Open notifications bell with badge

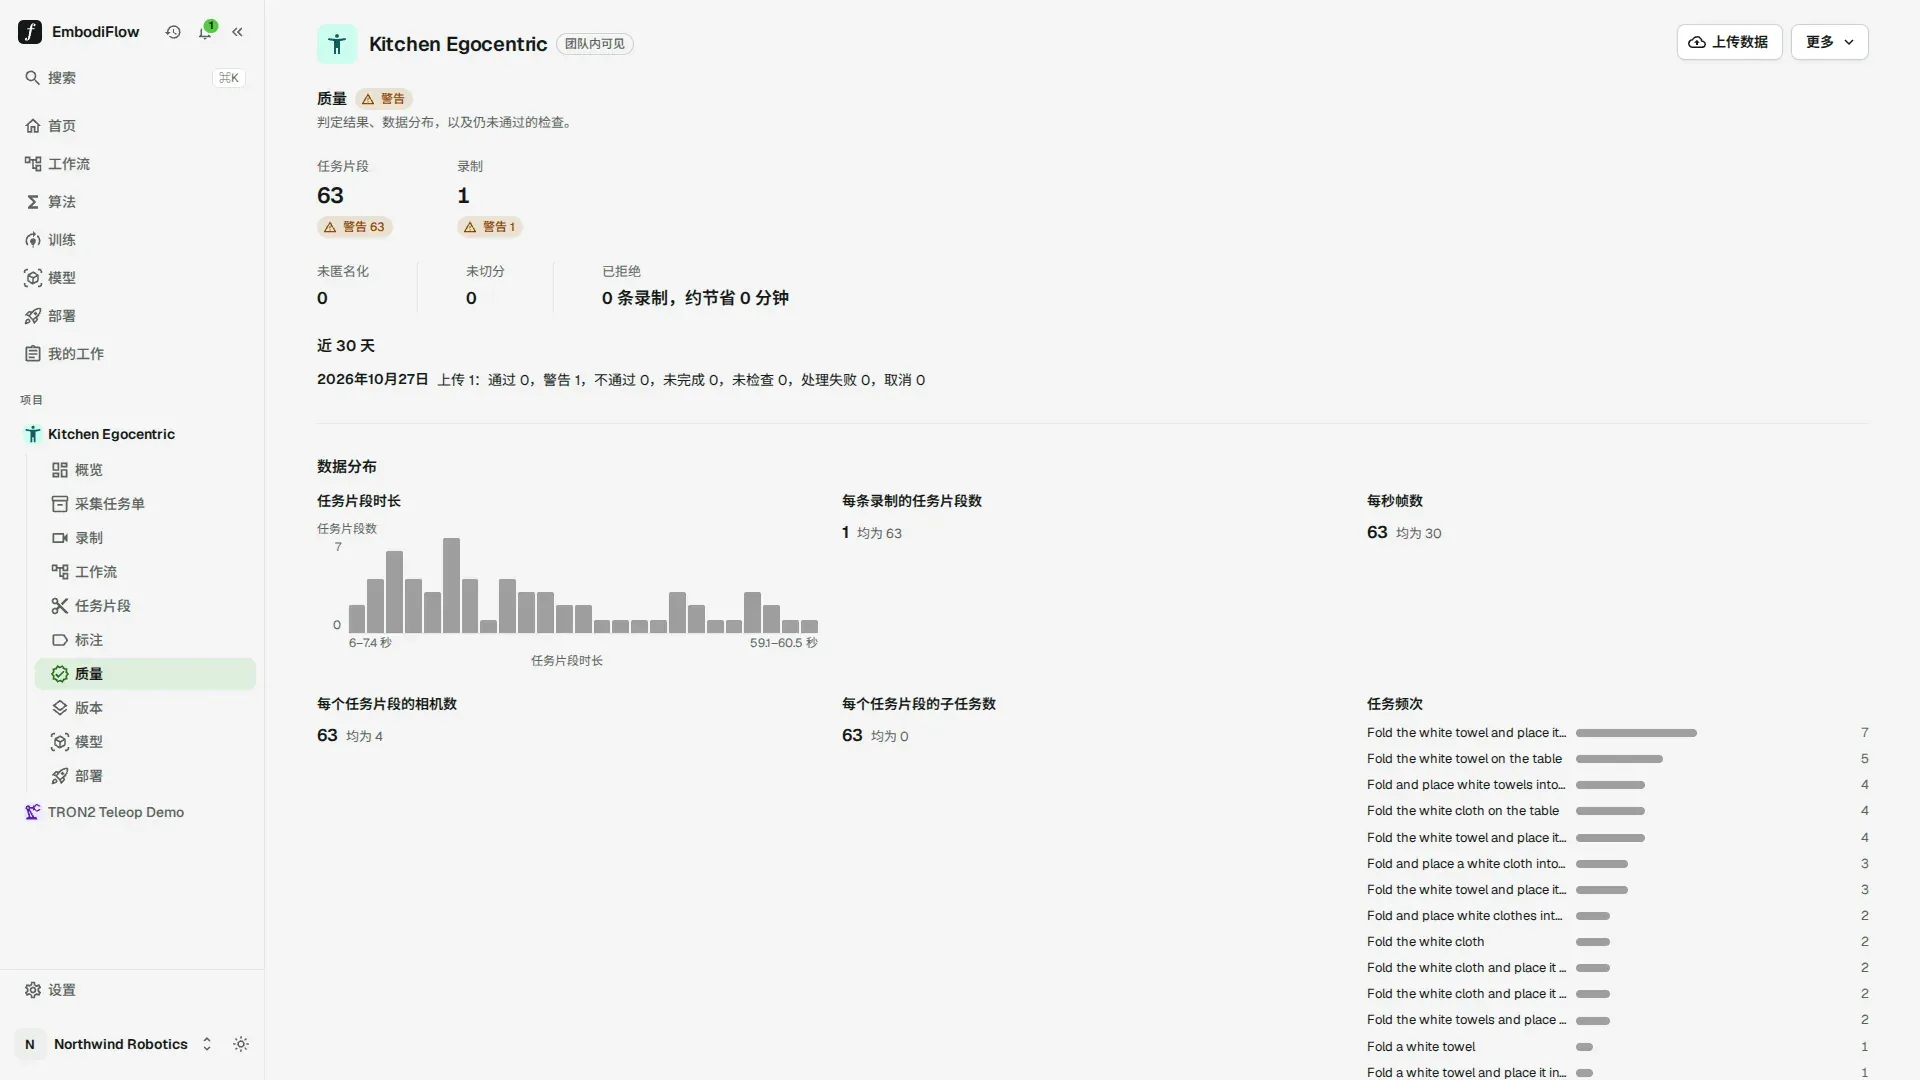(x=206, y=32)
